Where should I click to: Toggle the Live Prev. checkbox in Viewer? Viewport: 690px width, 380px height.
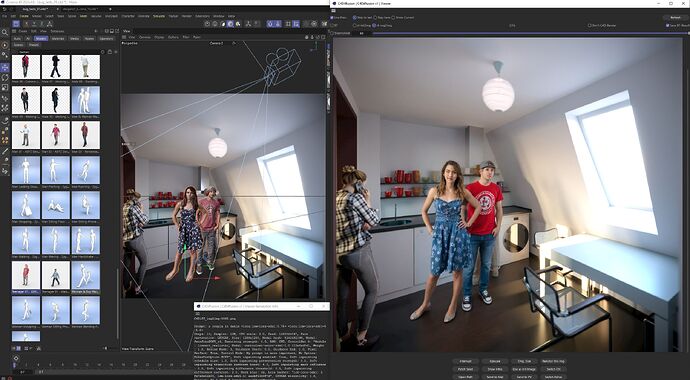tap(332, 17)
